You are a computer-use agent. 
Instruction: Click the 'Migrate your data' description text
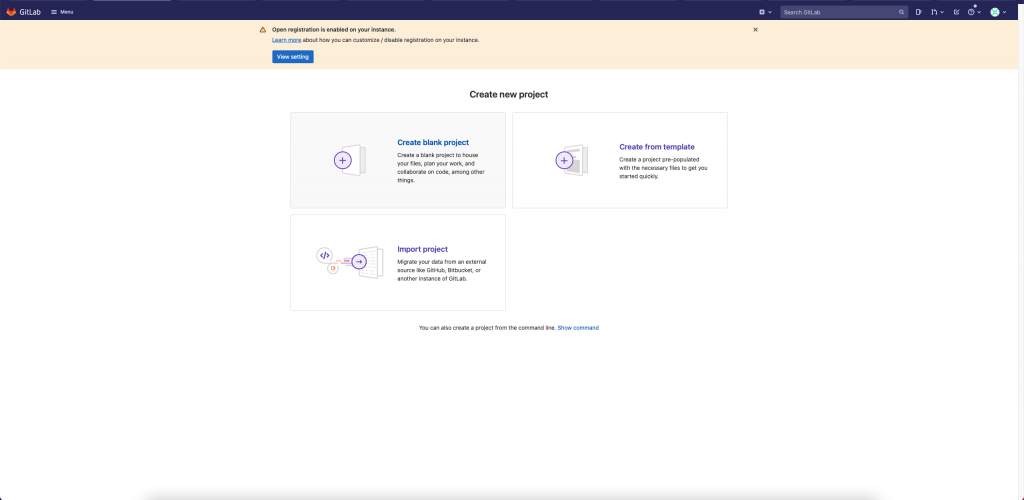coord(441,270)
